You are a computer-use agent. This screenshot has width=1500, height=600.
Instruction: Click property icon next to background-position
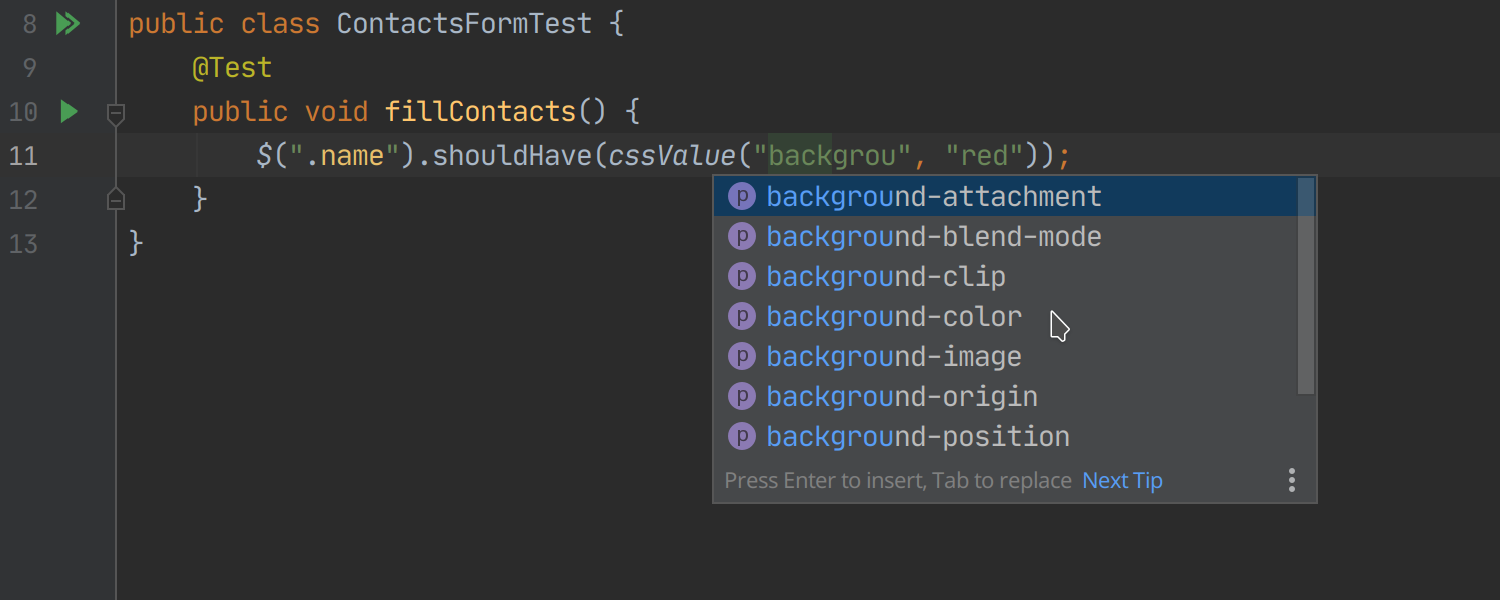coord(741,436)
